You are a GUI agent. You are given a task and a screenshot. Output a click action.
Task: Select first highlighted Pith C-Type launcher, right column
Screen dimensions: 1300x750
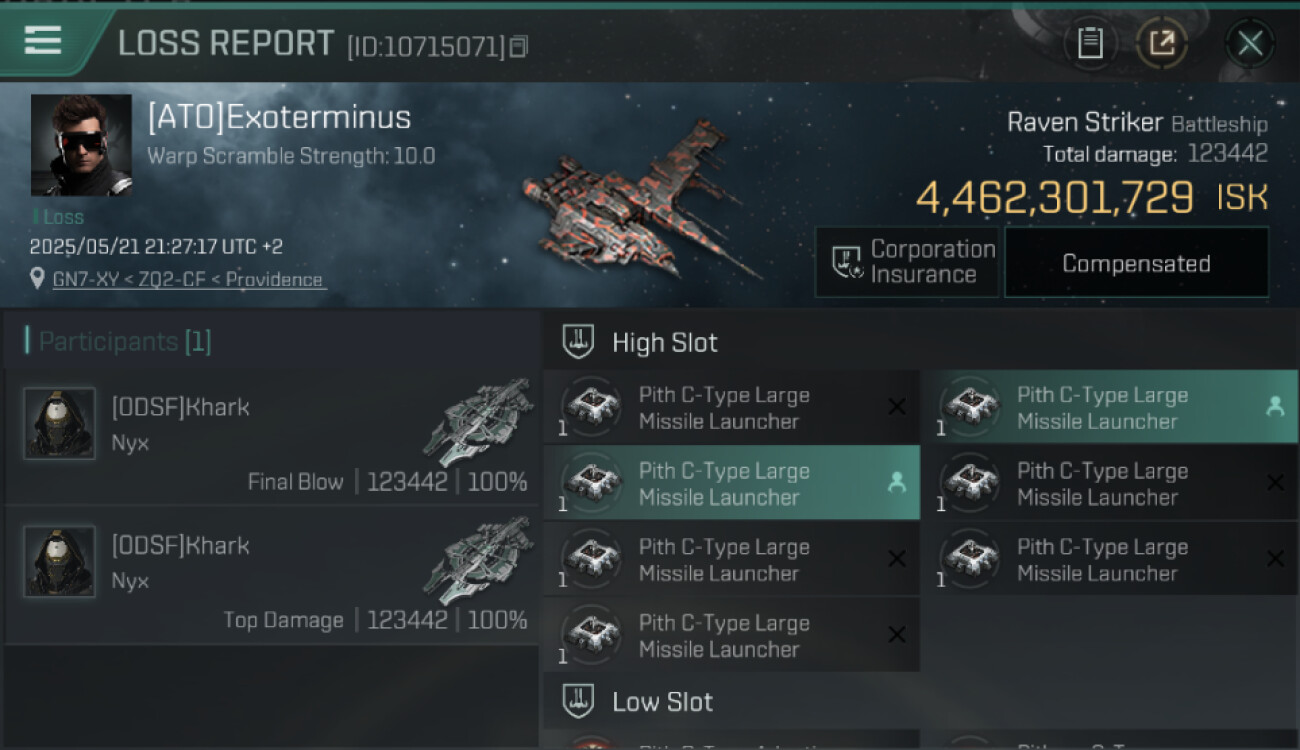[x=1108, y=408]
